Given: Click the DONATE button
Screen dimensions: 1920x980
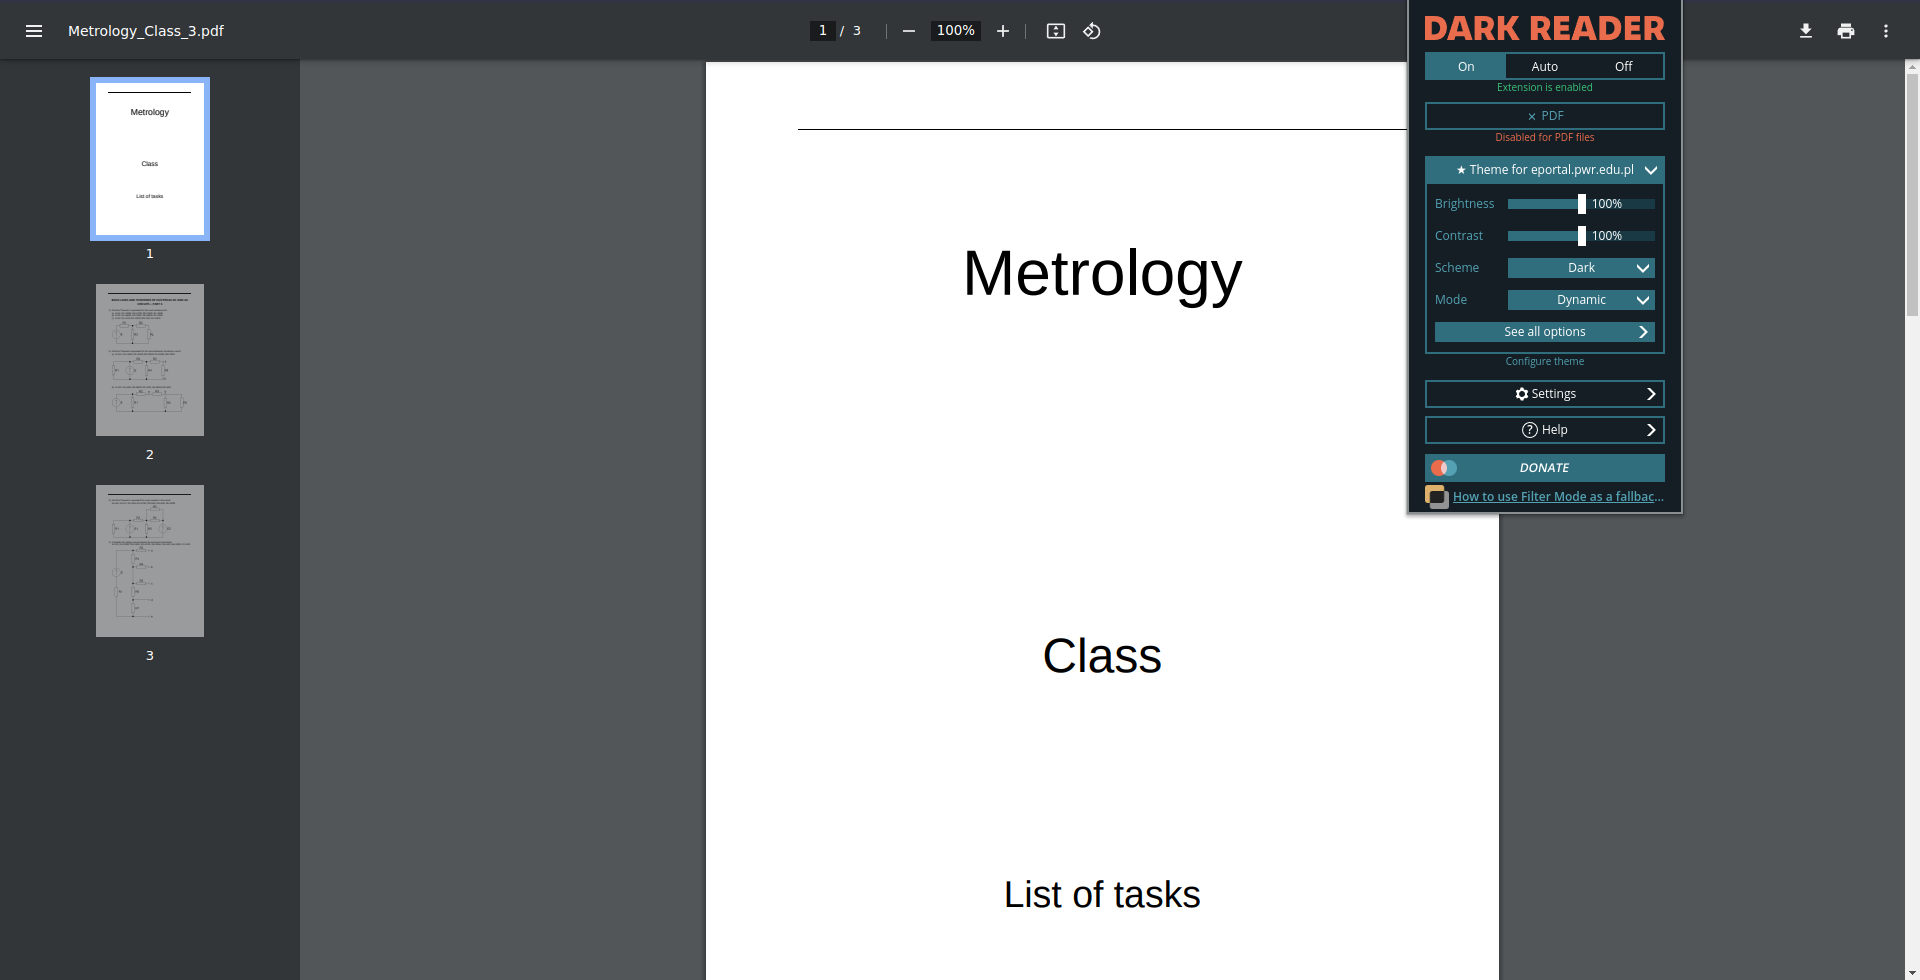Looking at the screenshot, I should point(1545,468).
